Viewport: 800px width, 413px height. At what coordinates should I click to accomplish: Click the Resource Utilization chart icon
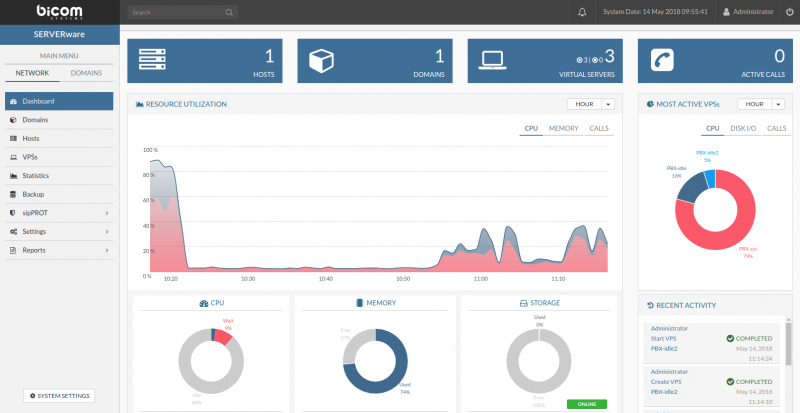coord(139,104)
